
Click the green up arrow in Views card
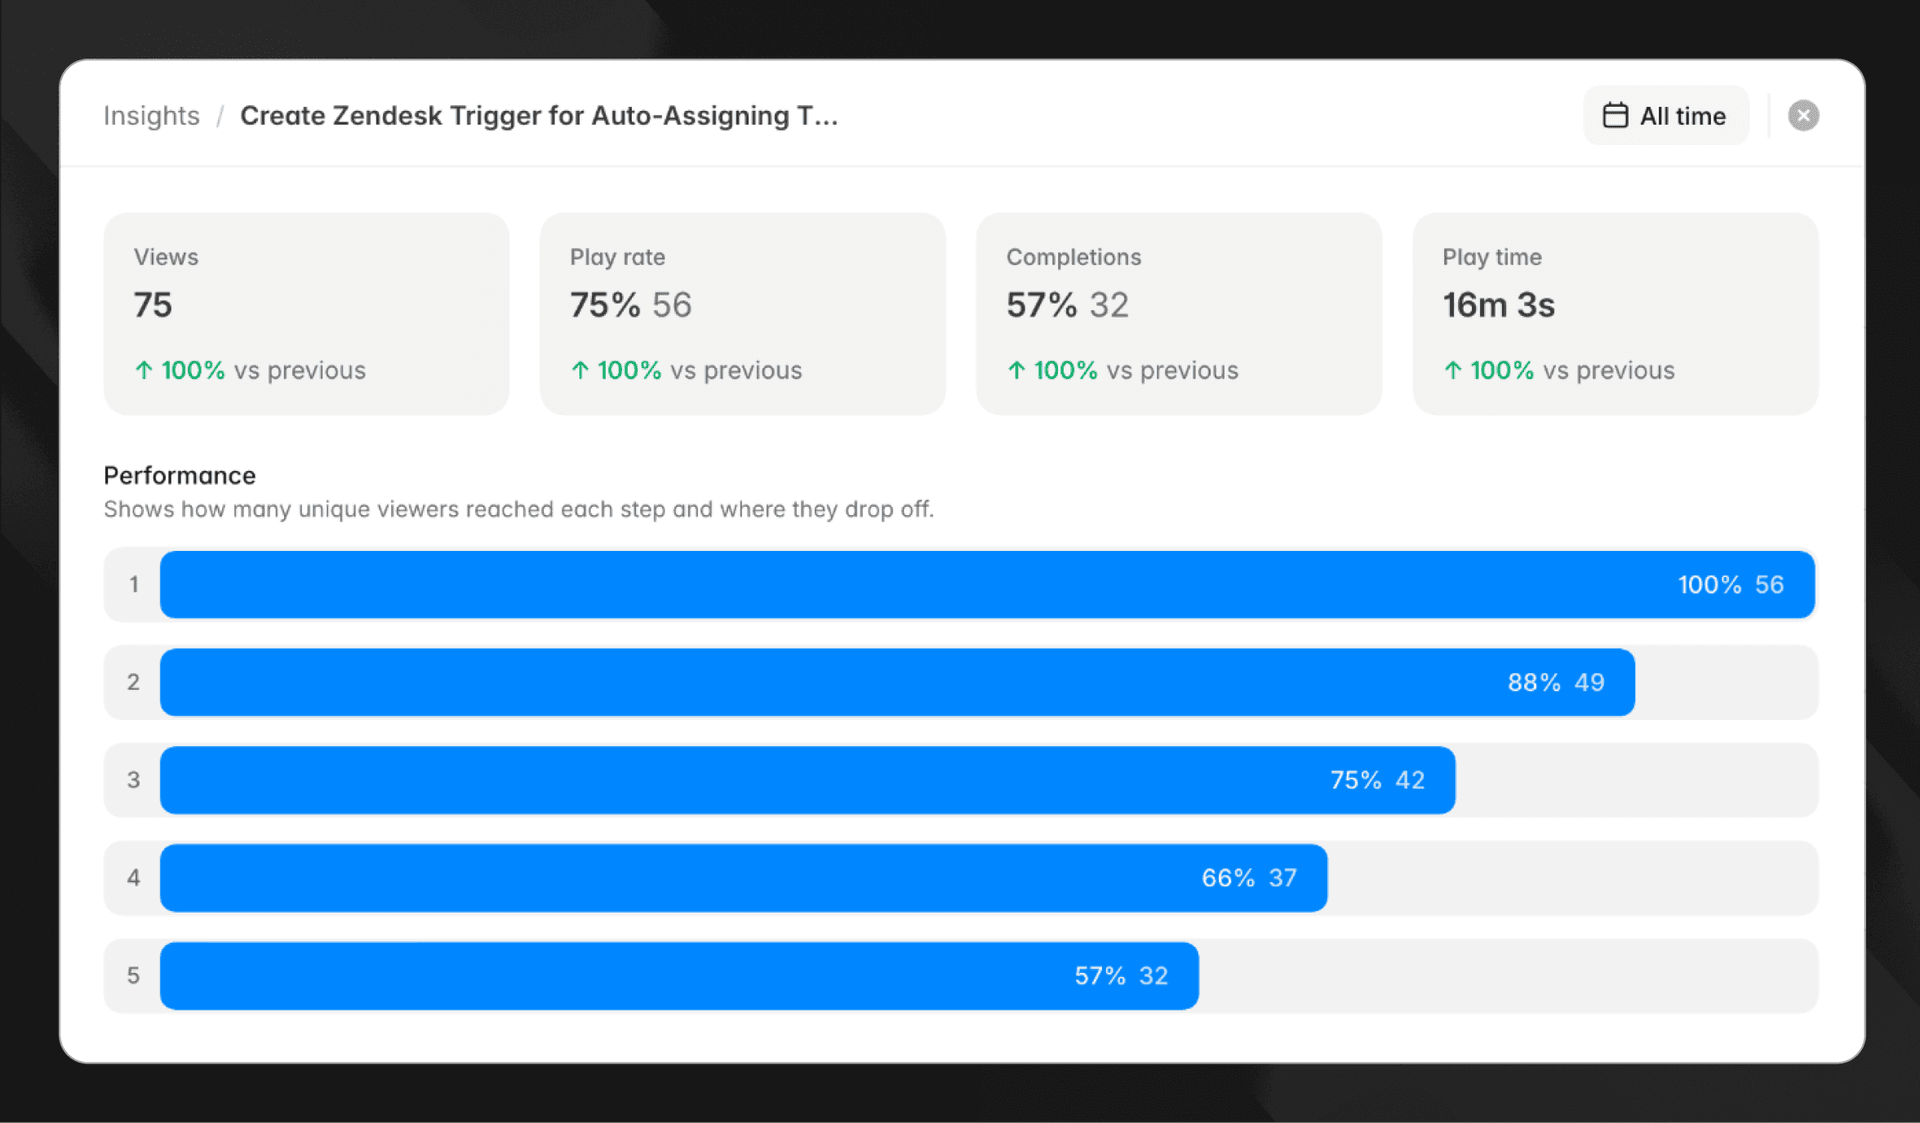(x=144, y=370)
